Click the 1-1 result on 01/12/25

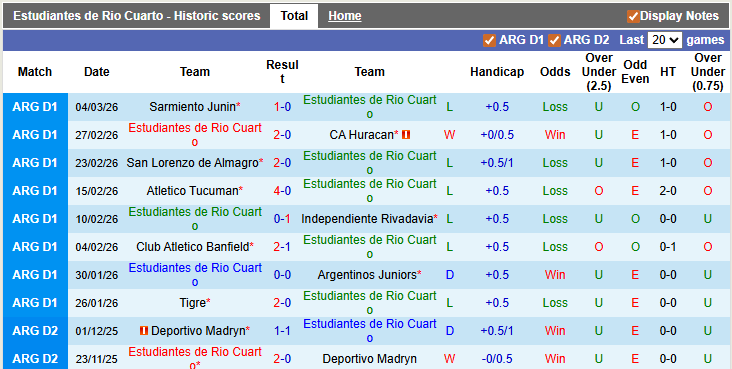[x=282, y=331]
